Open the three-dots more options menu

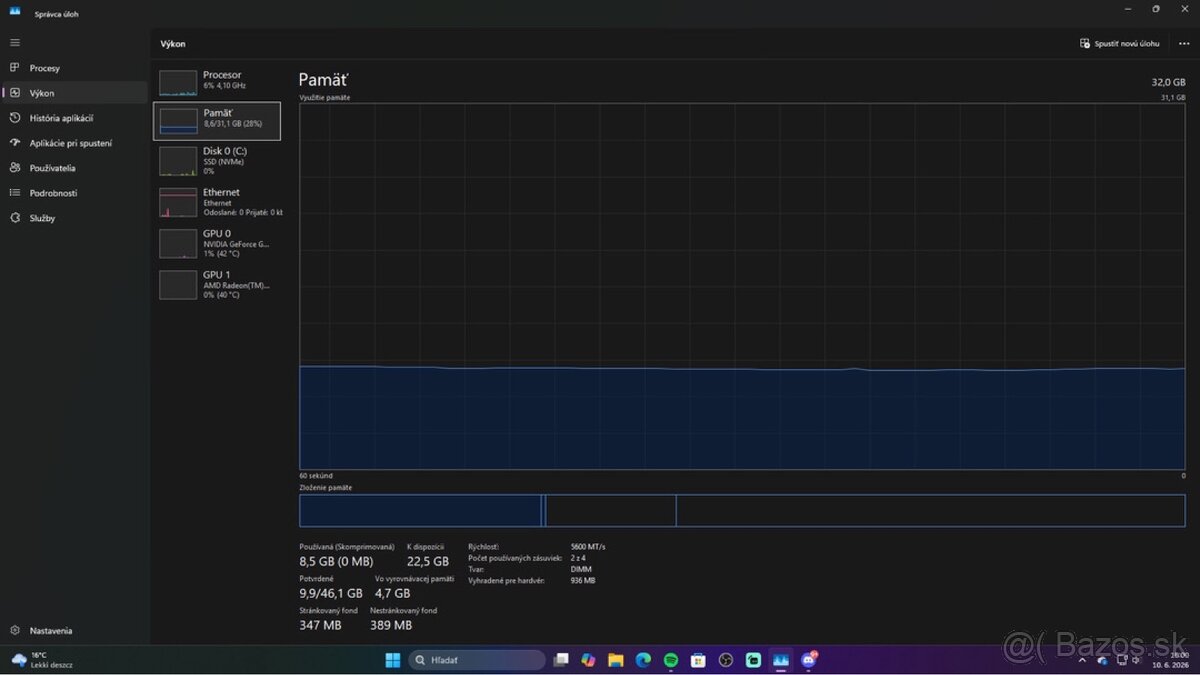[x=1184, y=44]
